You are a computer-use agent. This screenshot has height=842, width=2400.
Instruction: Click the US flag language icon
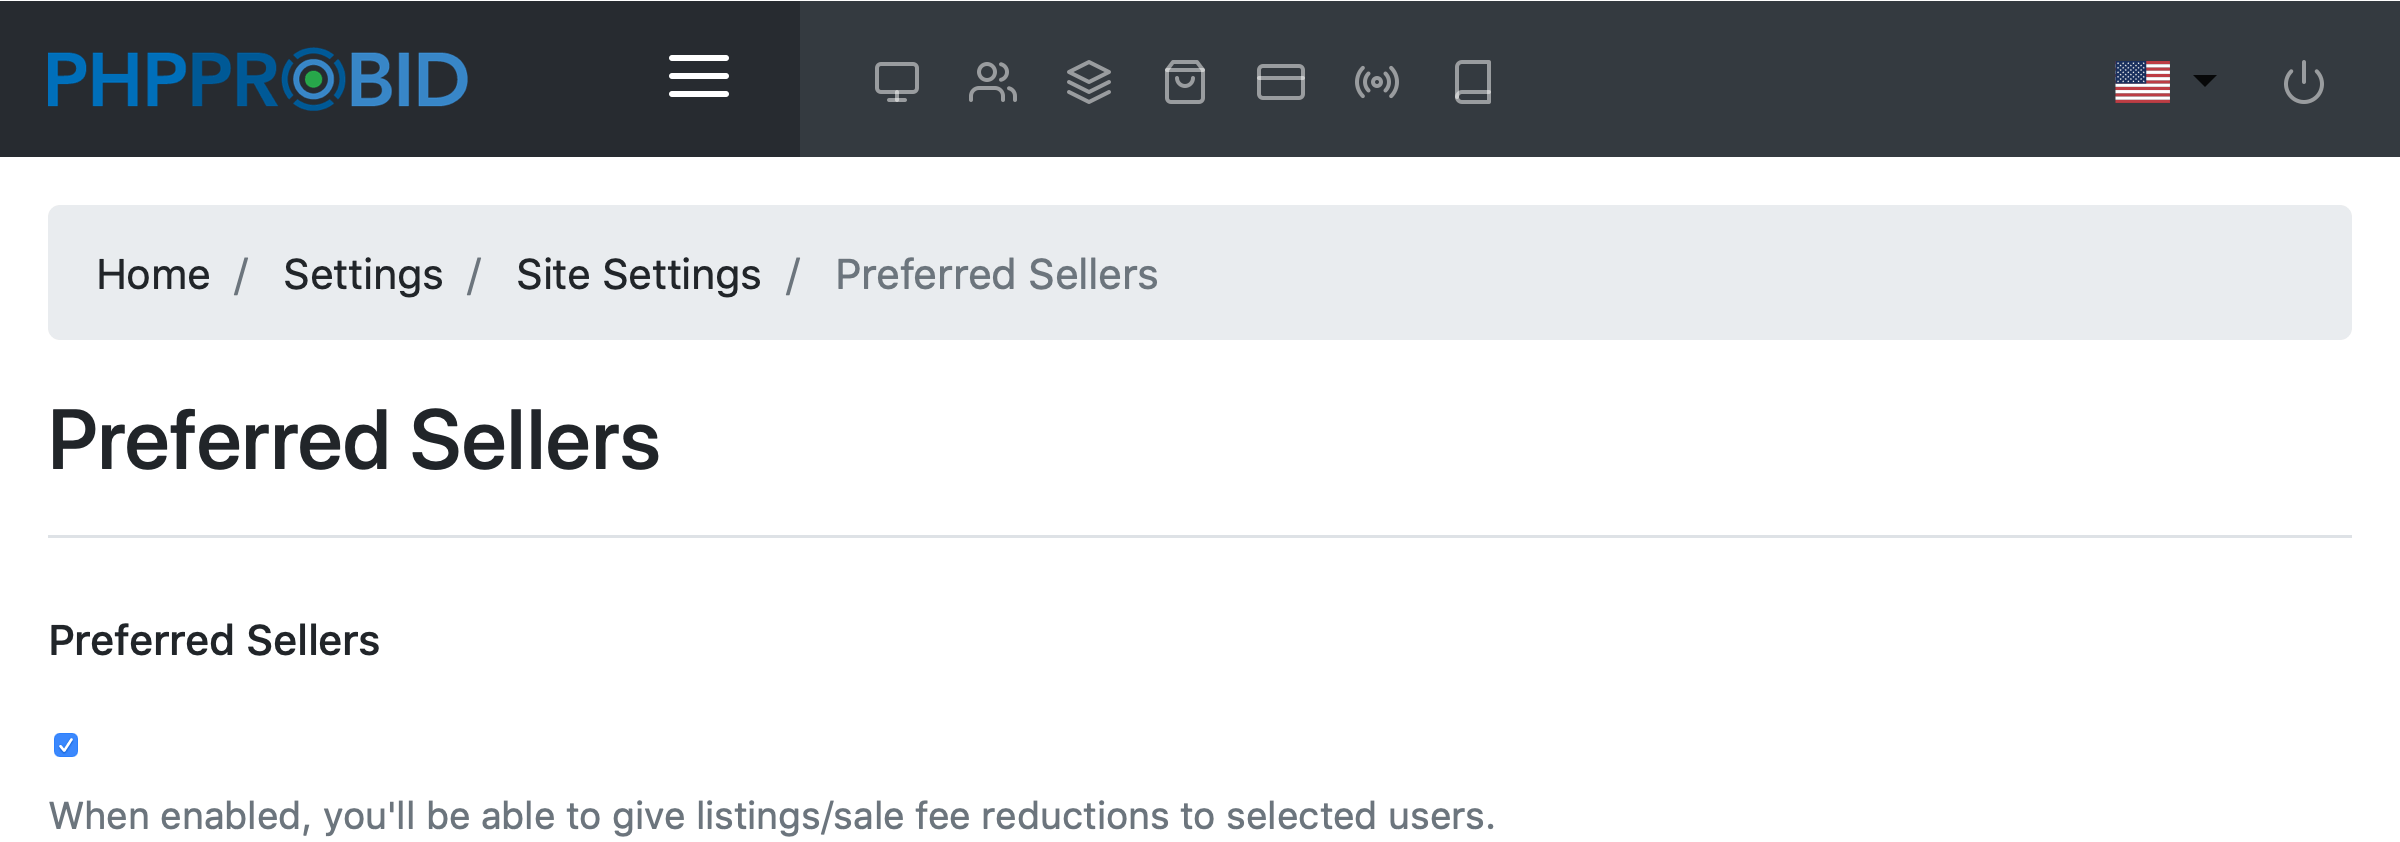coord(2142,82)
